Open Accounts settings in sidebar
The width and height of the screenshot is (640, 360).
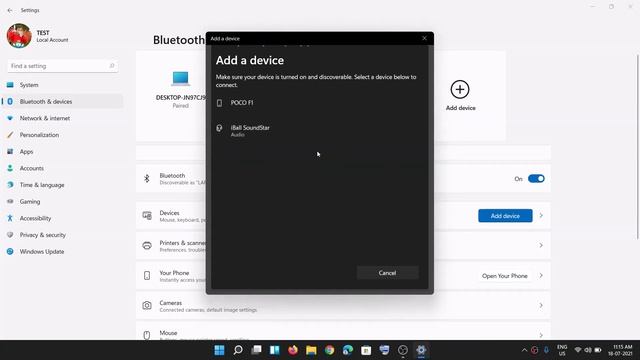62,168
